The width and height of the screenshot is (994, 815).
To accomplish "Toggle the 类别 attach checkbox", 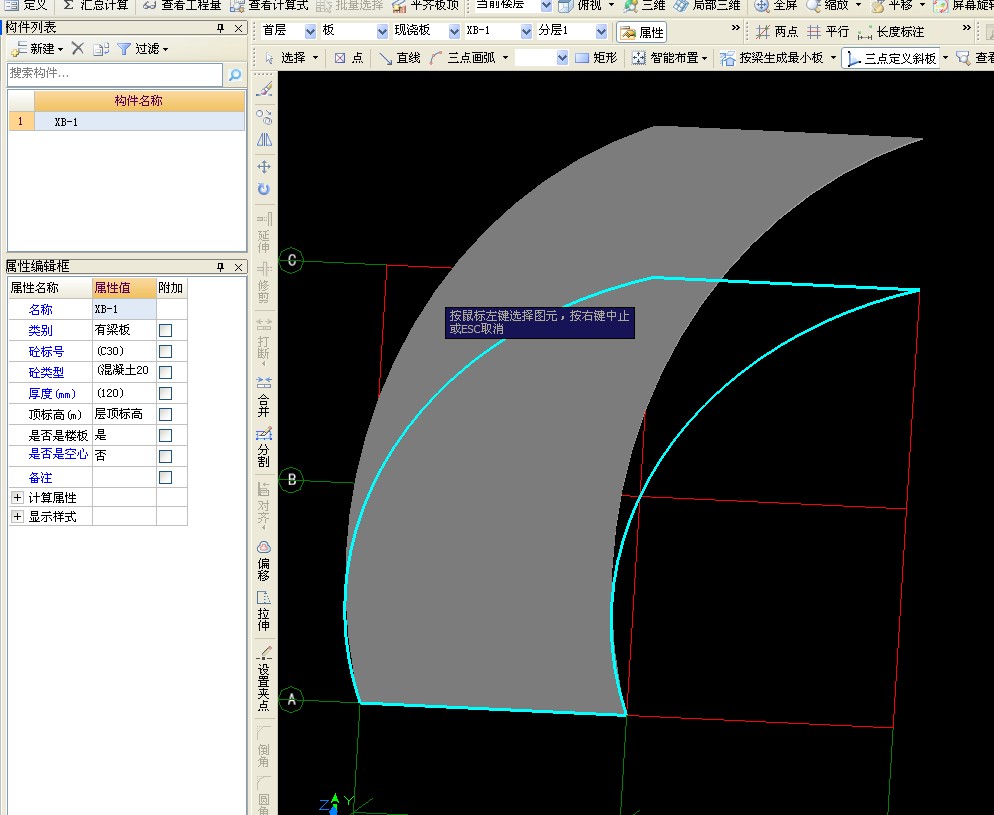I will (165, 330).
